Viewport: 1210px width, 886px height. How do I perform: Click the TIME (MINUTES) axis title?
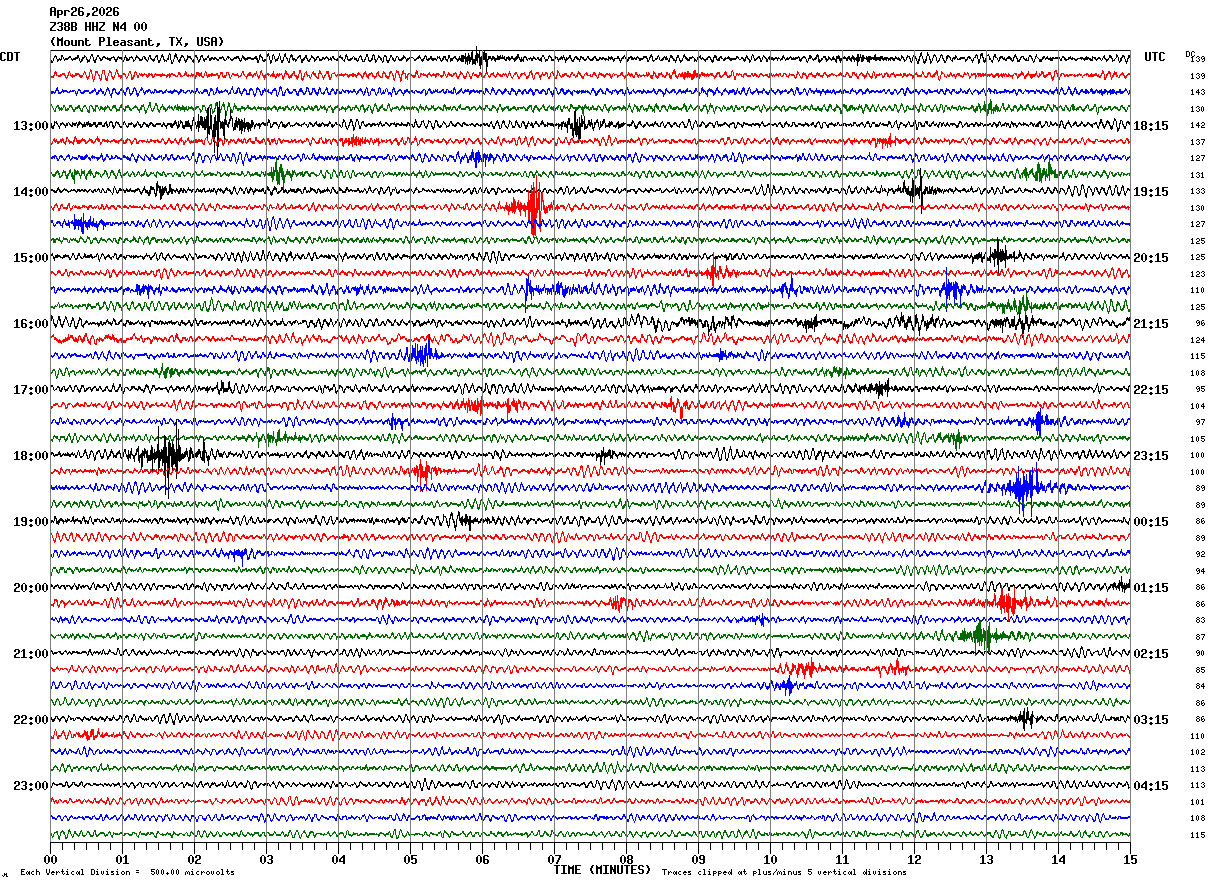coord(602,870)
